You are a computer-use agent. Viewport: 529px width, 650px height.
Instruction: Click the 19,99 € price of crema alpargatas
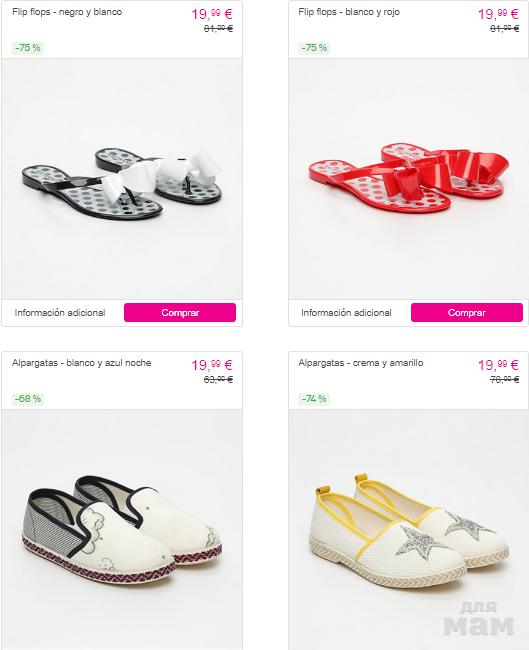pyautogui.click(x=498, y=365)
